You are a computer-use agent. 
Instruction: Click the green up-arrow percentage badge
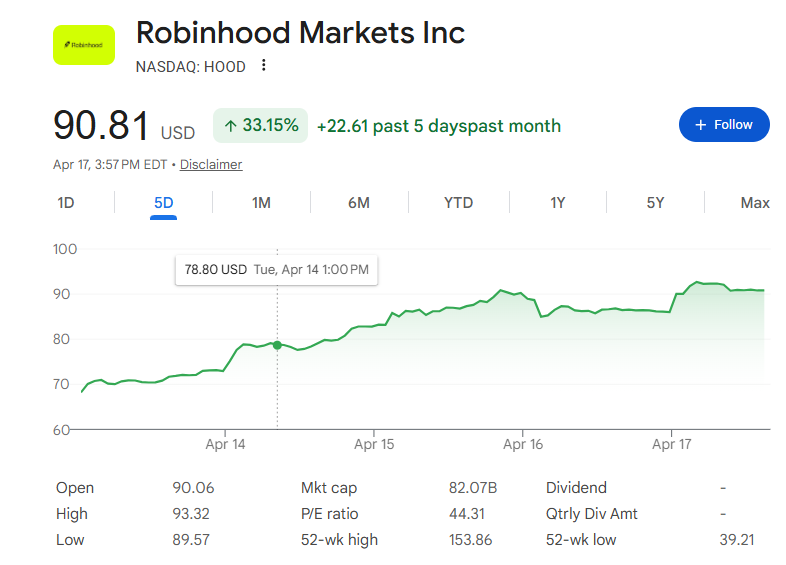260,126
